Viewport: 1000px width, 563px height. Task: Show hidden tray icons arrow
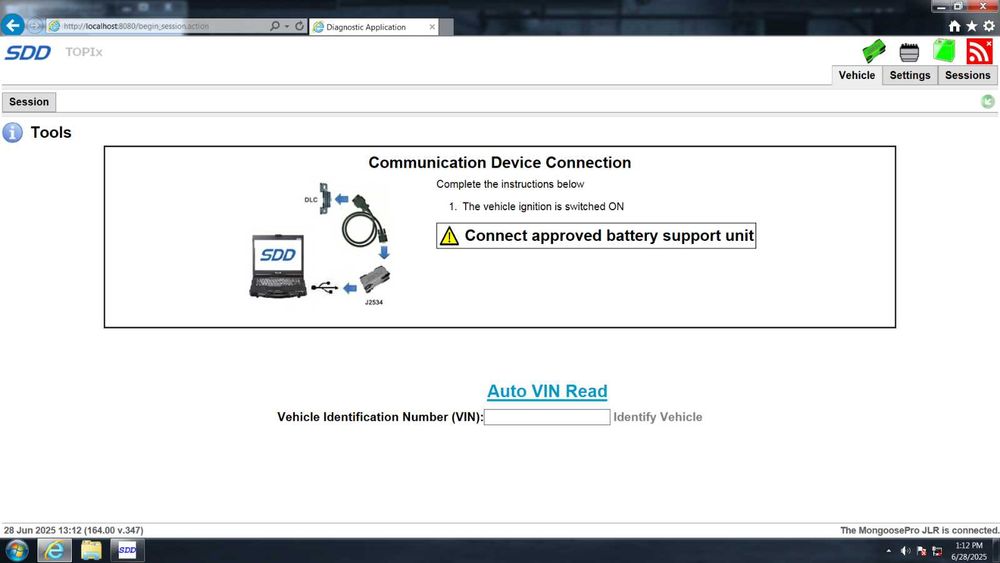click(x=889, y=551)
